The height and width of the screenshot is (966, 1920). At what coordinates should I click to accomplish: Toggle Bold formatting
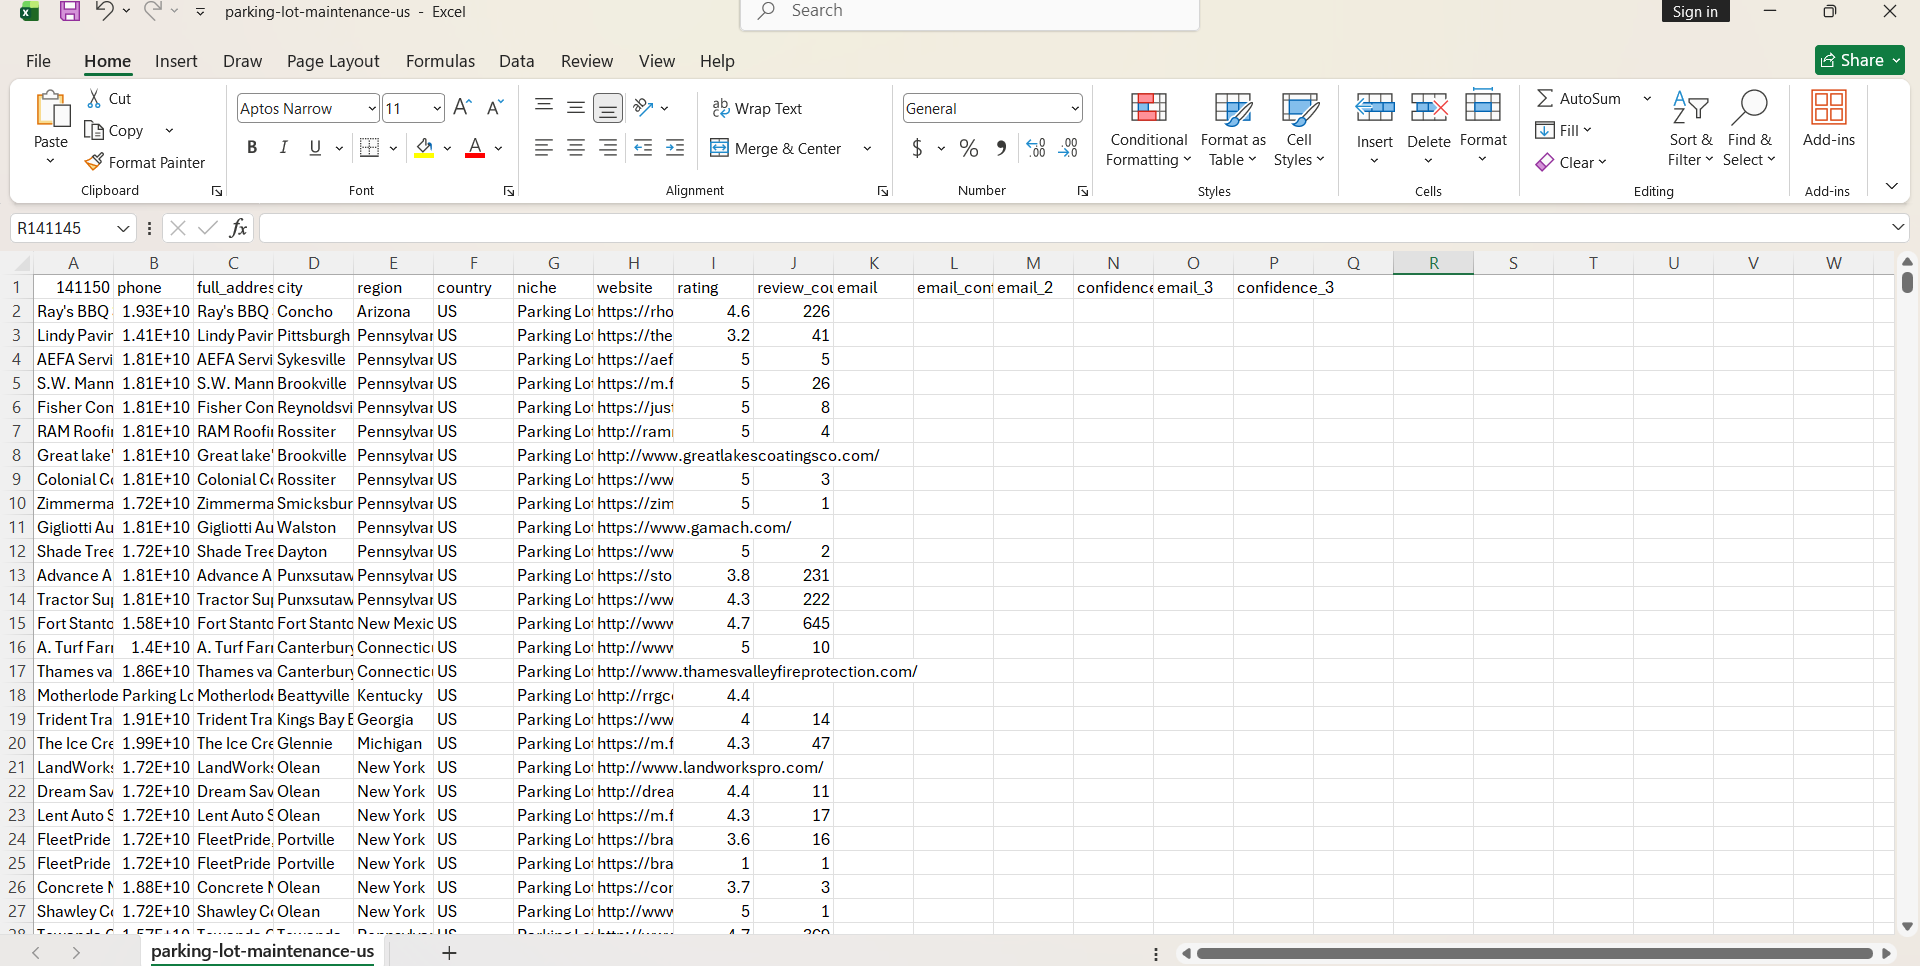click(x=252, y=148)
